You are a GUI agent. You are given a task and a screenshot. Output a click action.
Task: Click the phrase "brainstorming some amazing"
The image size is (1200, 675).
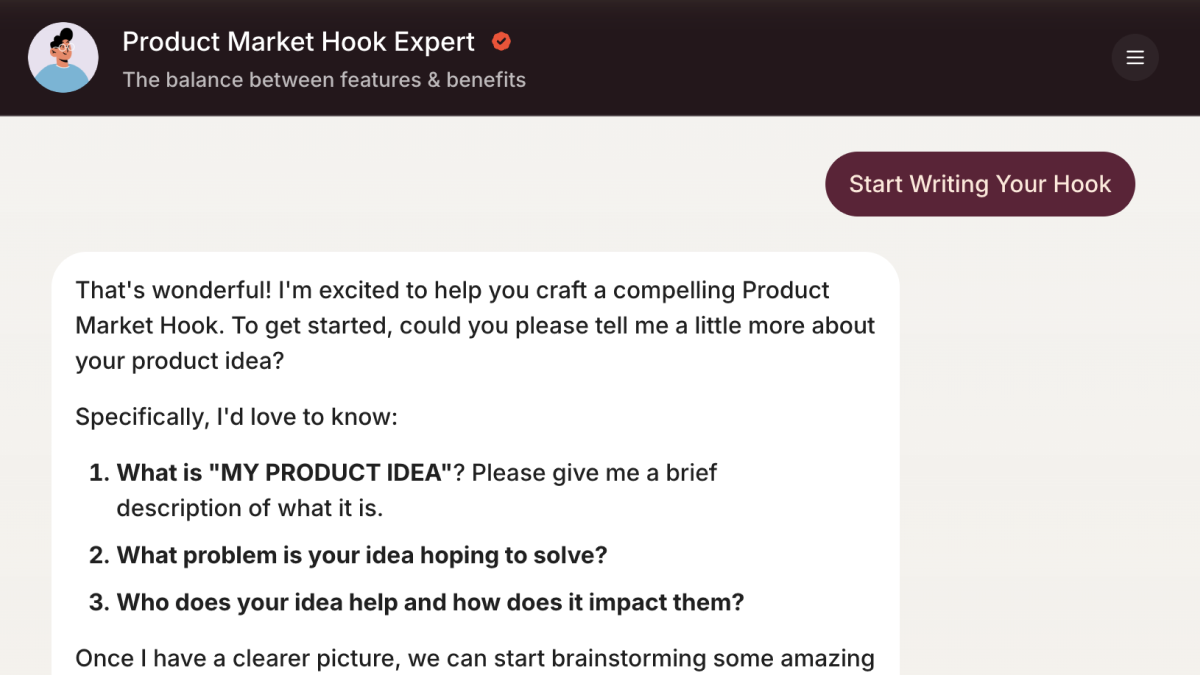point(713,658)
